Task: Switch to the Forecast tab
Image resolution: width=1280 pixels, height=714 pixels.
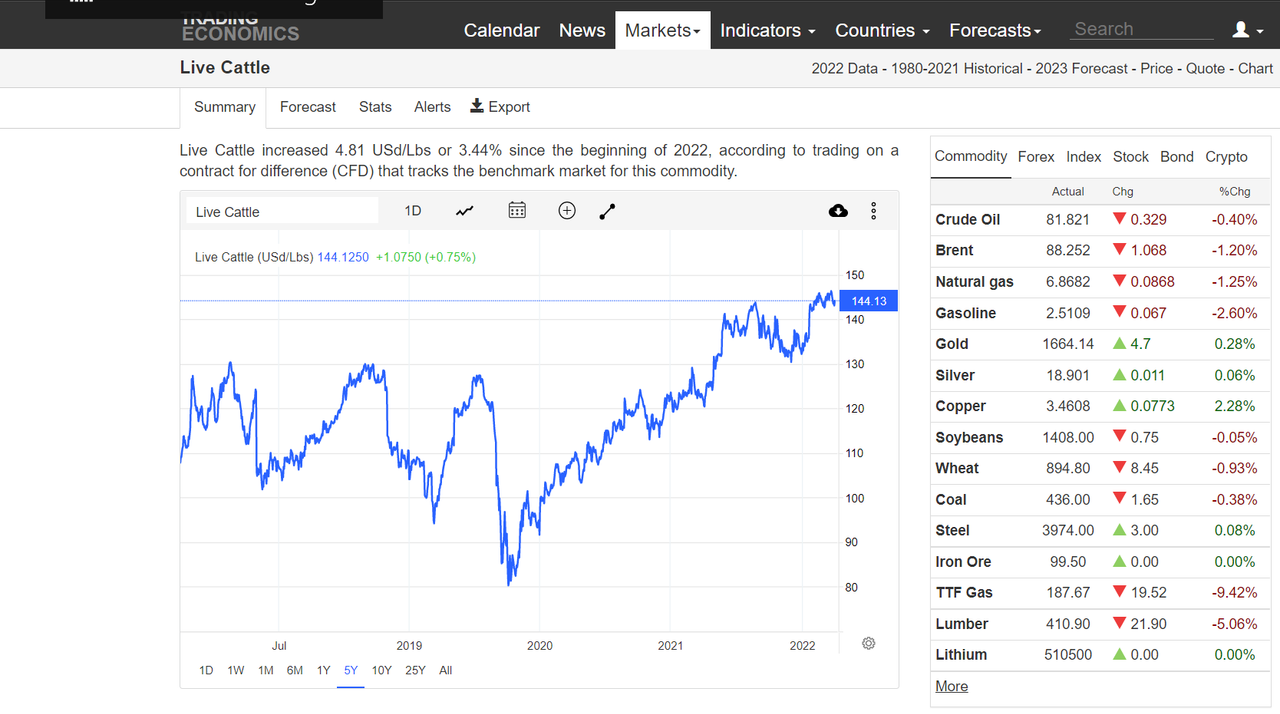Action: 308,107
